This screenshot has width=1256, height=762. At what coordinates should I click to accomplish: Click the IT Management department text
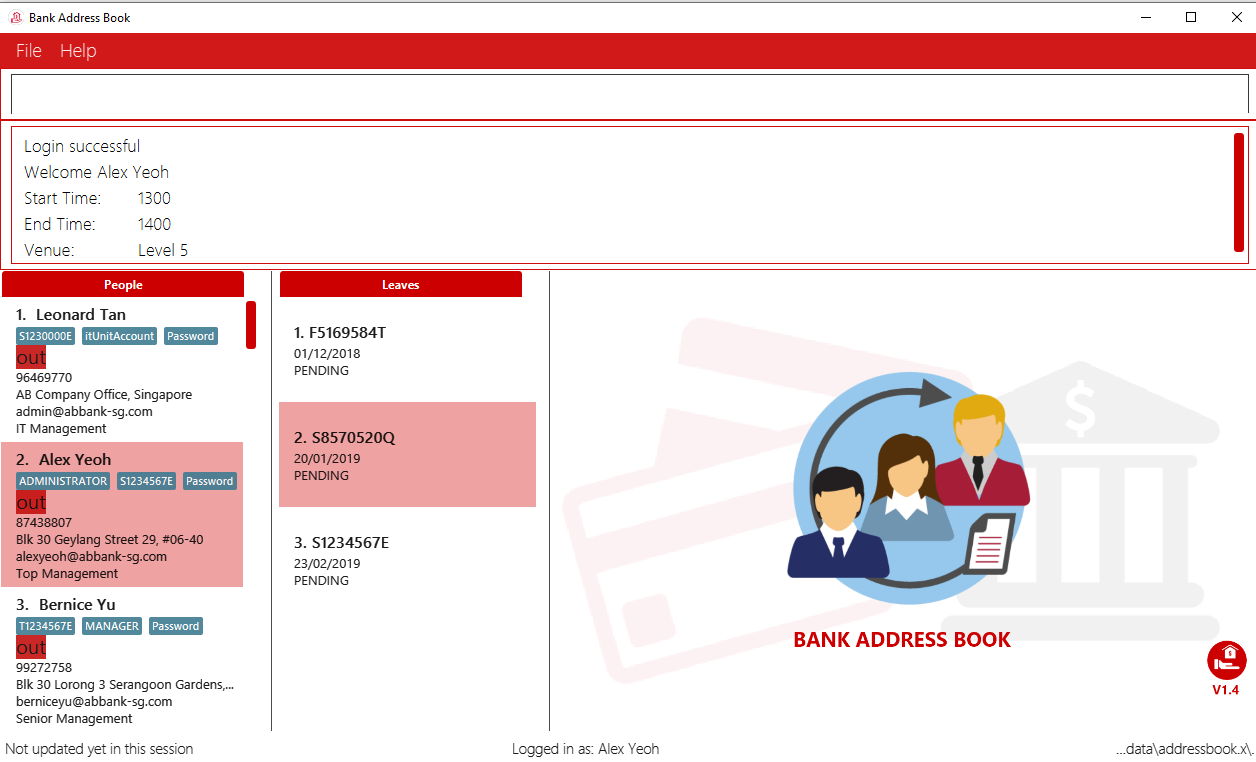(61, 428)
